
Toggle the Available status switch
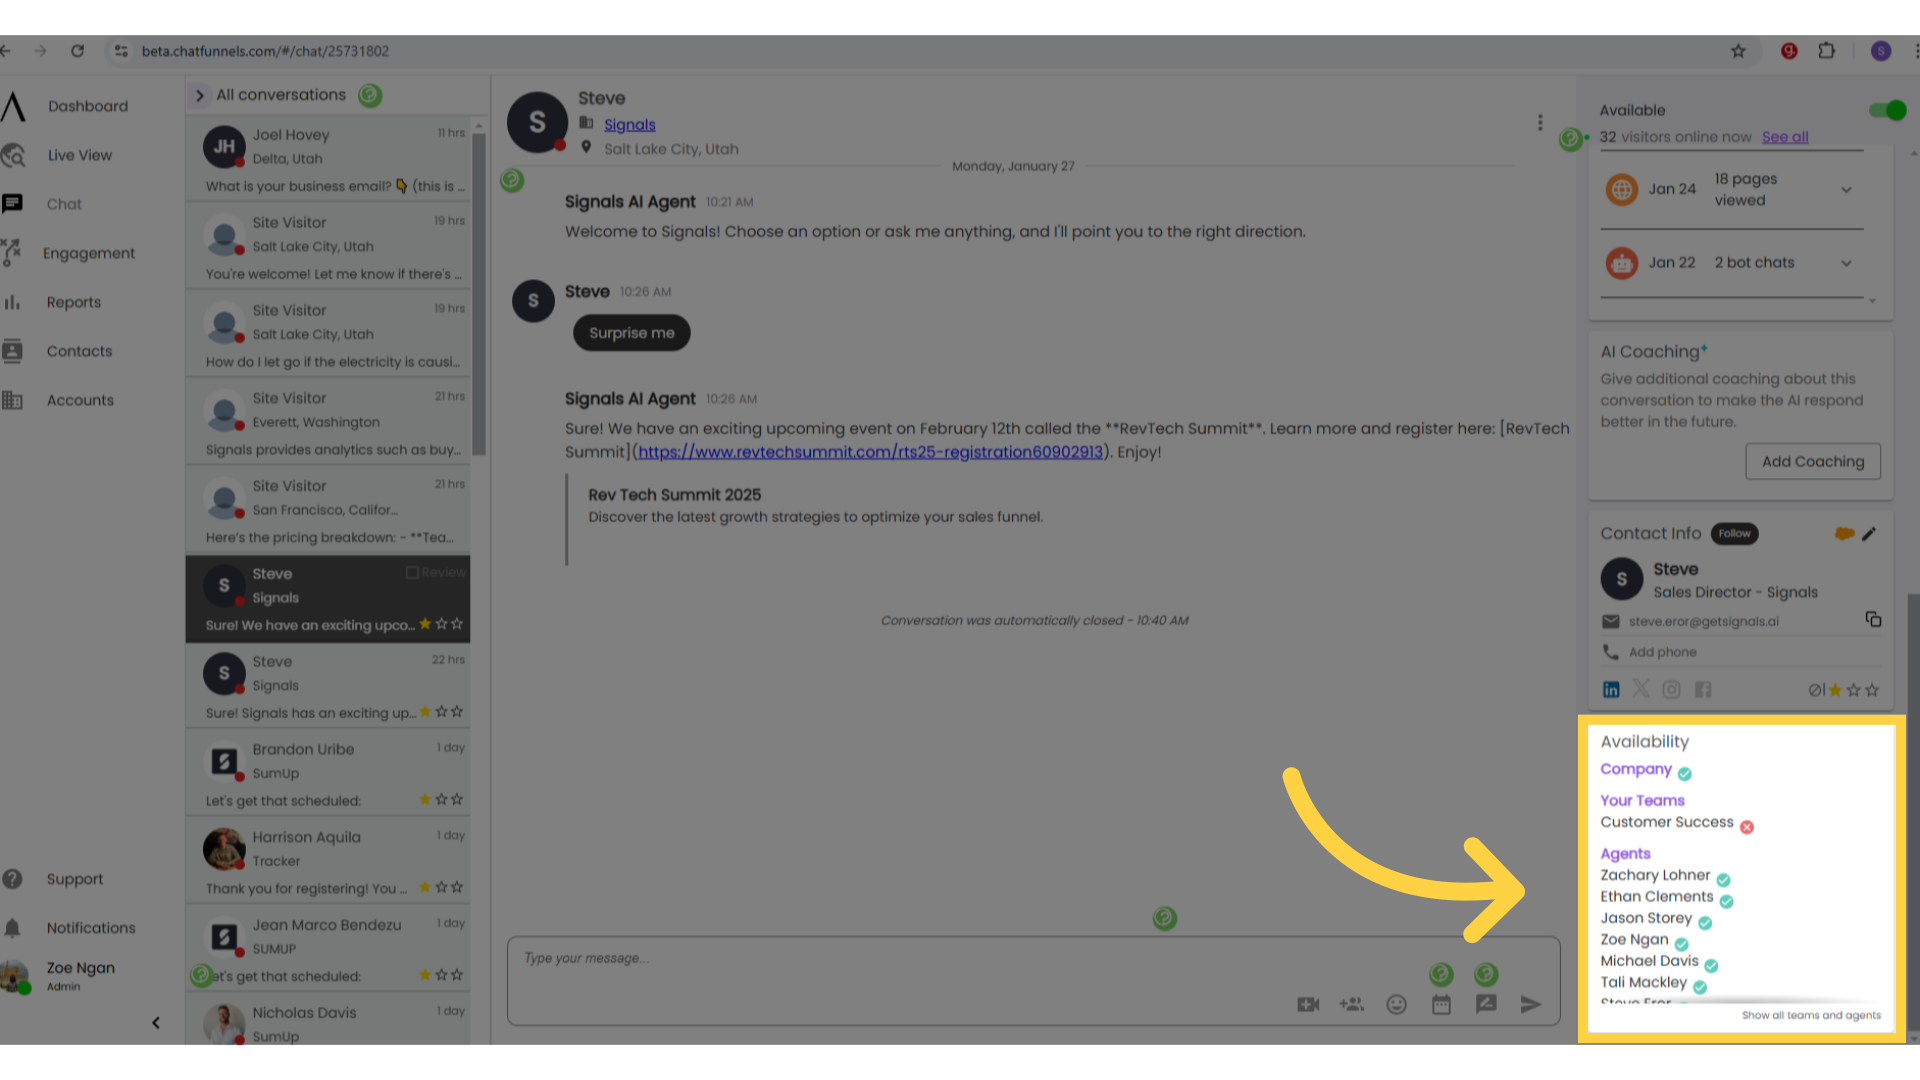(1886, 109)
